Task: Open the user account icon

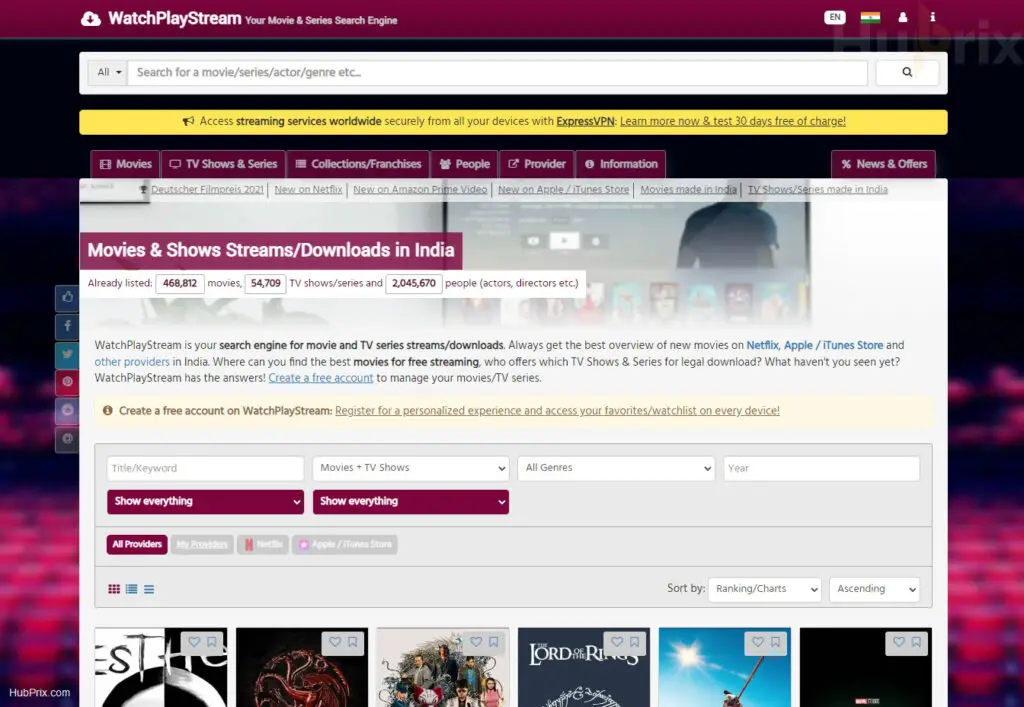Action: coord(903,18)
